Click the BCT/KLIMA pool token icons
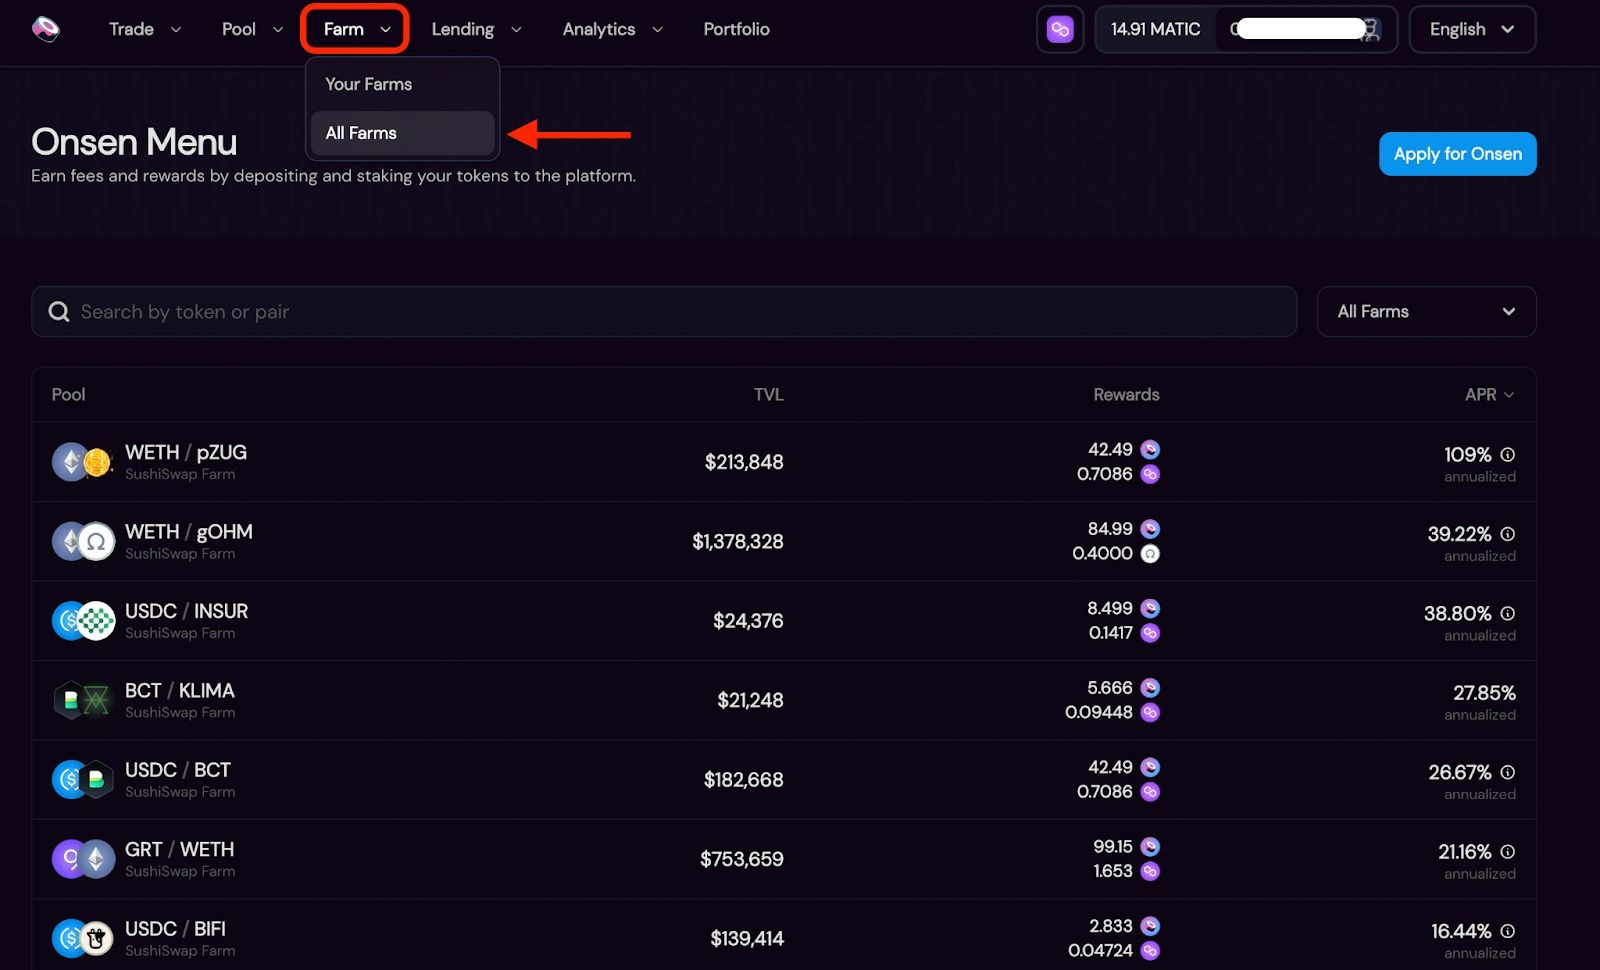Screen dimensions: 1600x970 click(x=82, y=700)
